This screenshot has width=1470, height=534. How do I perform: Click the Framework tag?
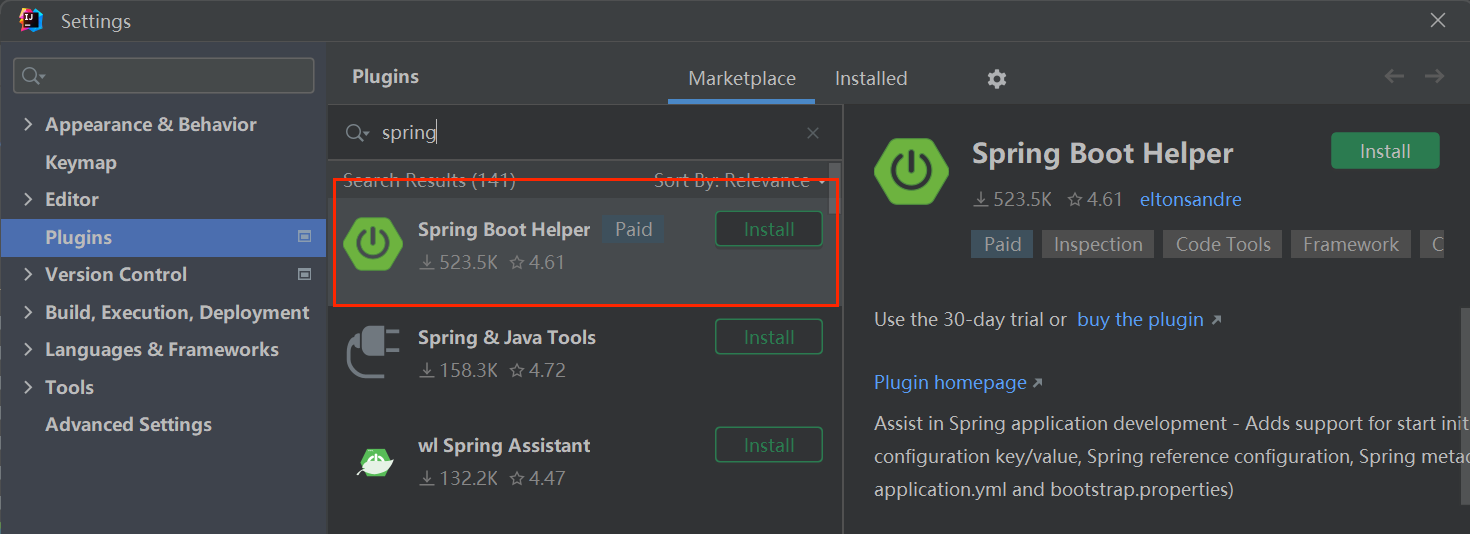pos(1351,245)
